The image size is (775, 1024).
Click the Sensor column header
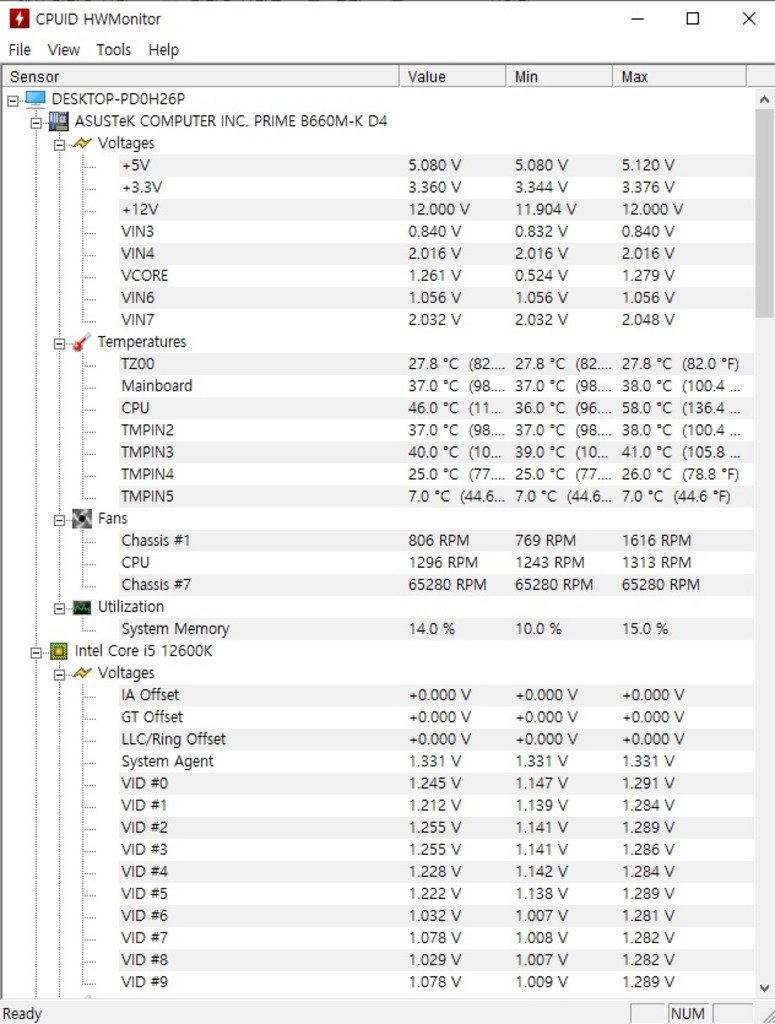tap(200, 76)
